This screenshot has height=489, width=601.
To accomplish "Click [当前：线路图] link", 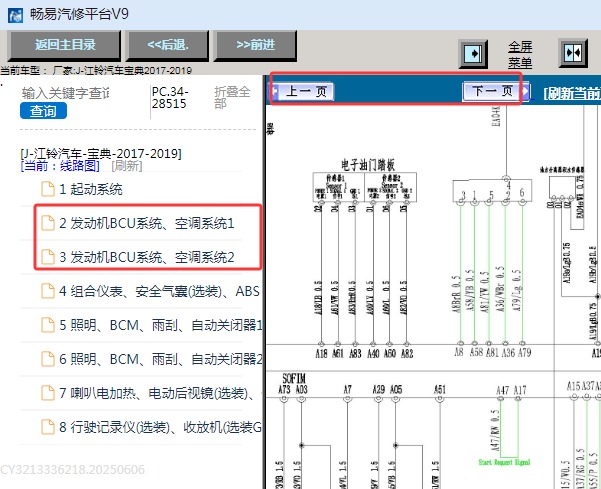I will 60,166.
